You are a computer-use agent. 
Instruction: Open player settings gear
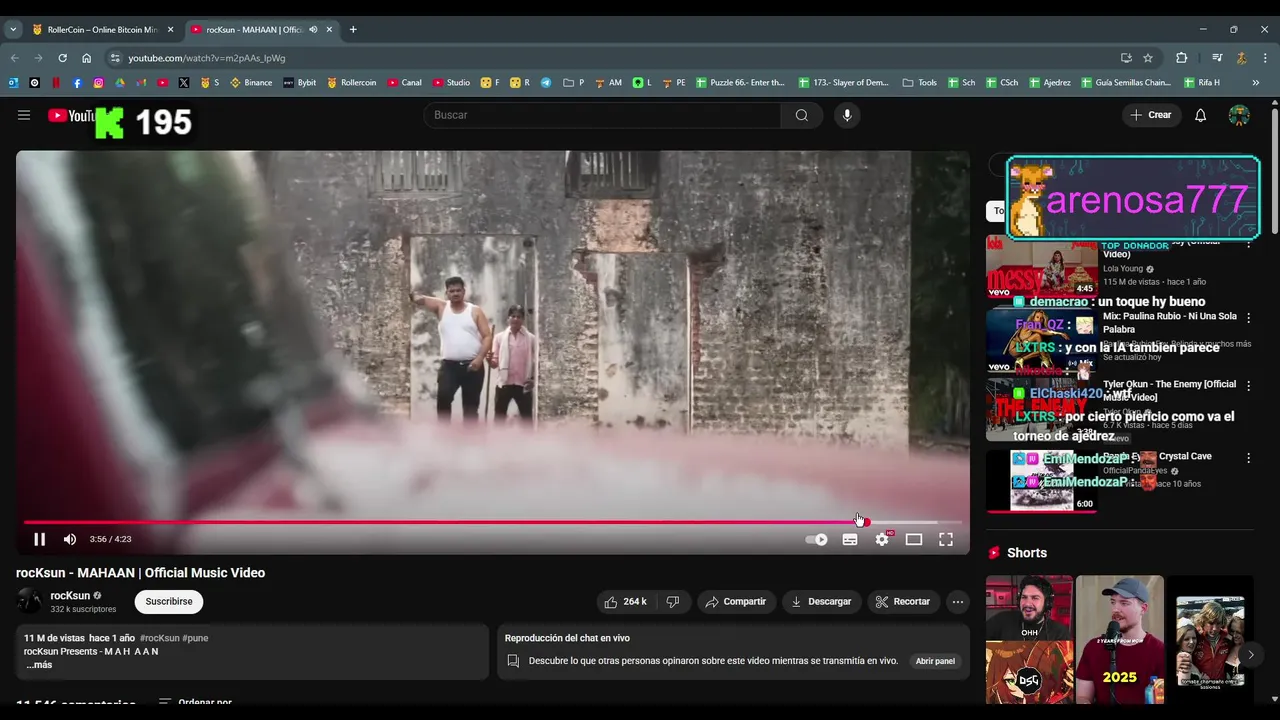tap(882, 539)
